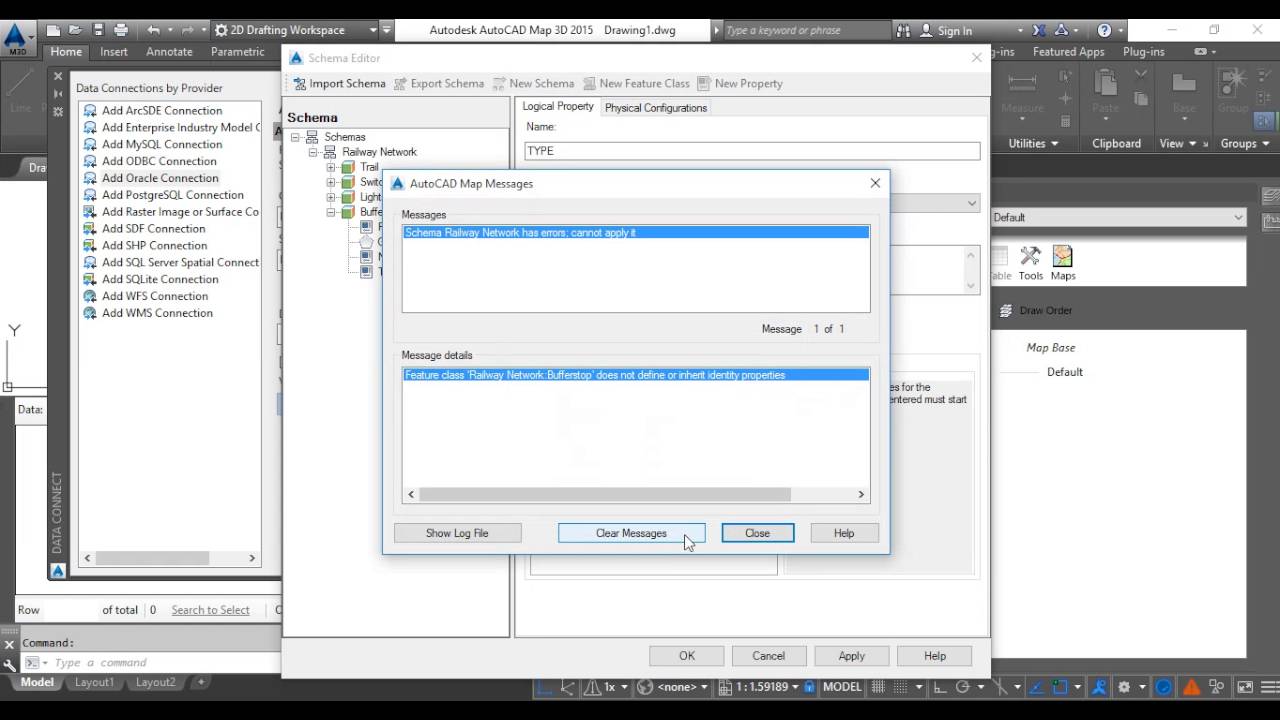
Task: Click the lock icon beside the scale in status bar
Action: (810, 687)
